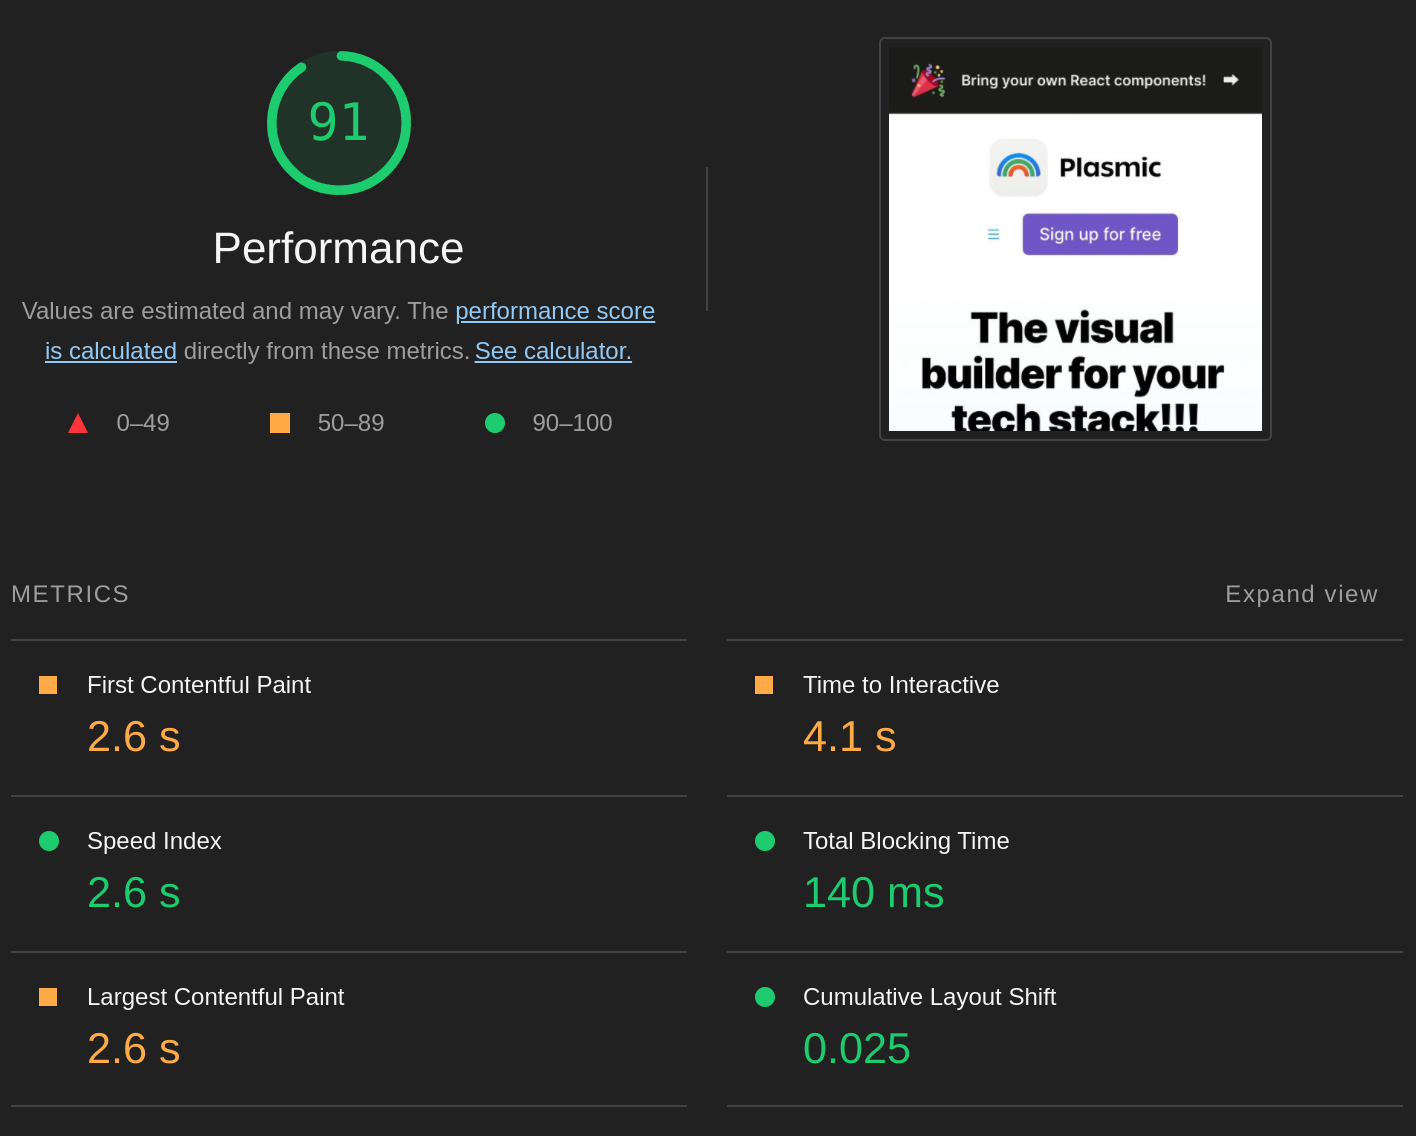
Task: Click the 4.1 s Time to Interactive value
Action: click(849, 737)
